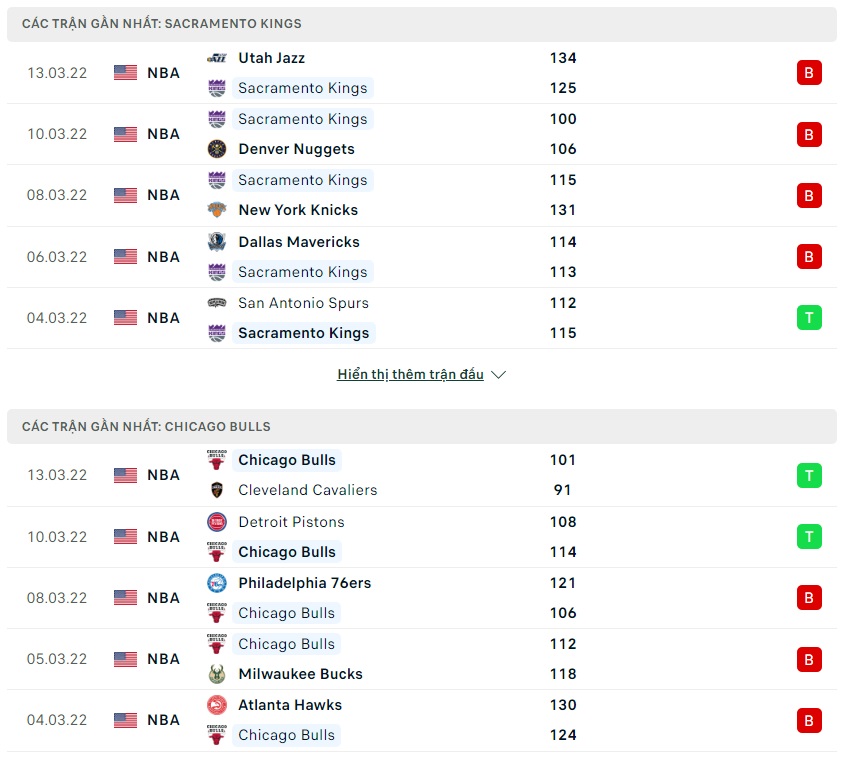
Task: Click the Denver Nuggets team logo
Action: pyautogui.click(x=216, y=149)
